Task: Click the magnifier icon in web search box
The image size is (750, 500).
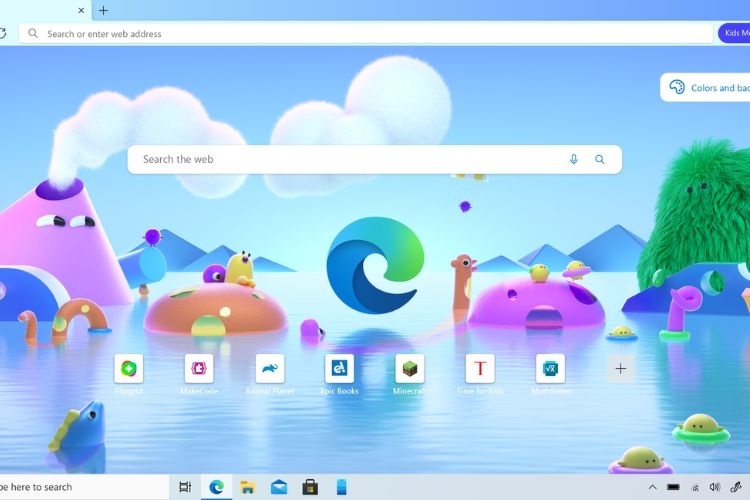Action: click(x=600, y=159)
